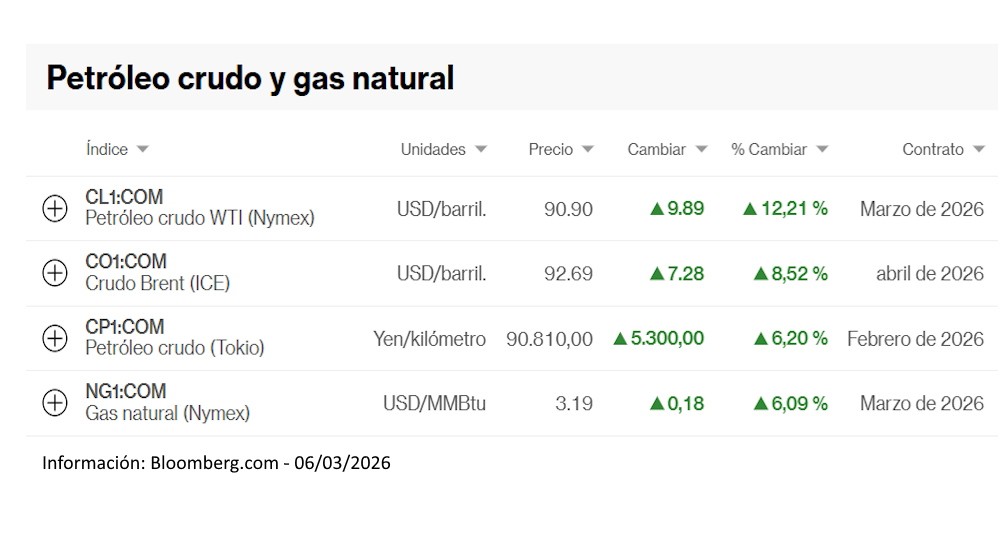Sort by Cambiar column arrow

(x=701, y=149)
